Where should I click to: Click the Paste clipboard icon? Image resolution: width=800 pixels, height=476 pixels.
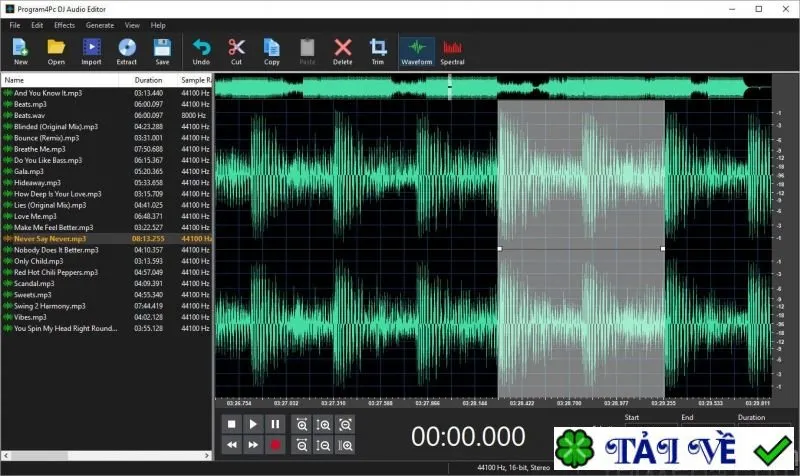click(x=307, y=52)
